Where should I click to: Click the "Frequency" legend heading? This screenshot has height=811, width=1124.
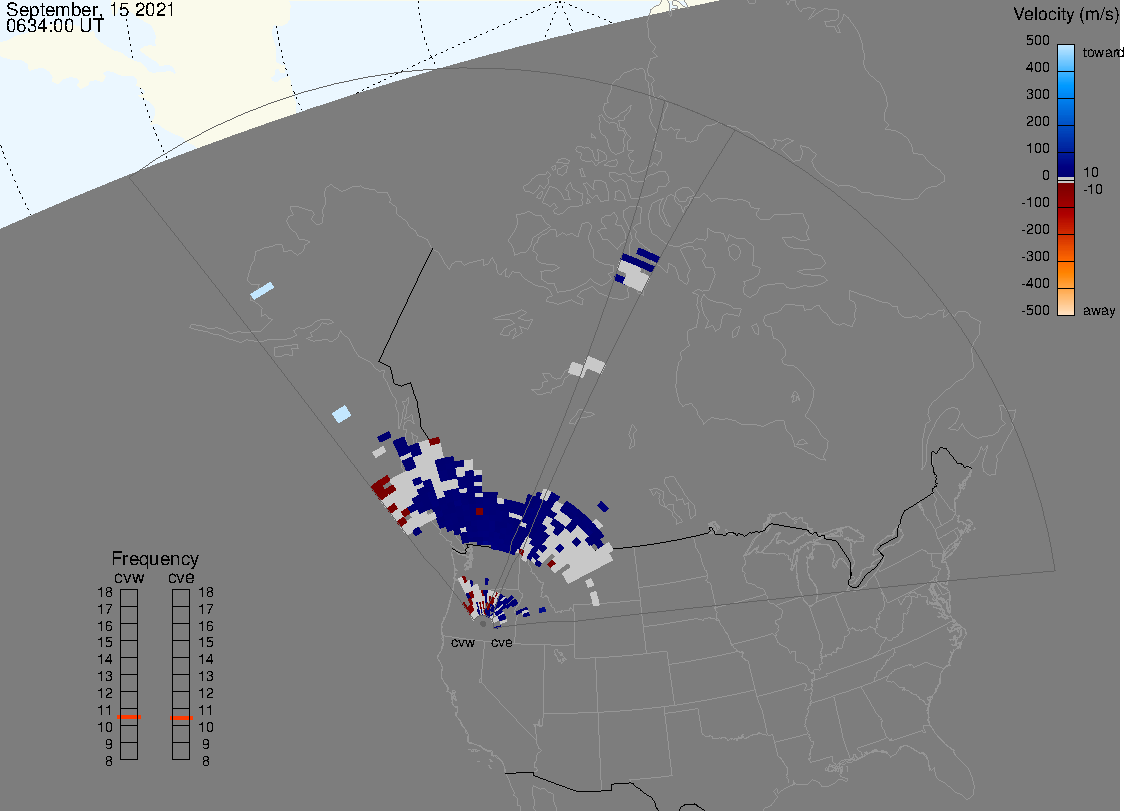coord(155,559)
